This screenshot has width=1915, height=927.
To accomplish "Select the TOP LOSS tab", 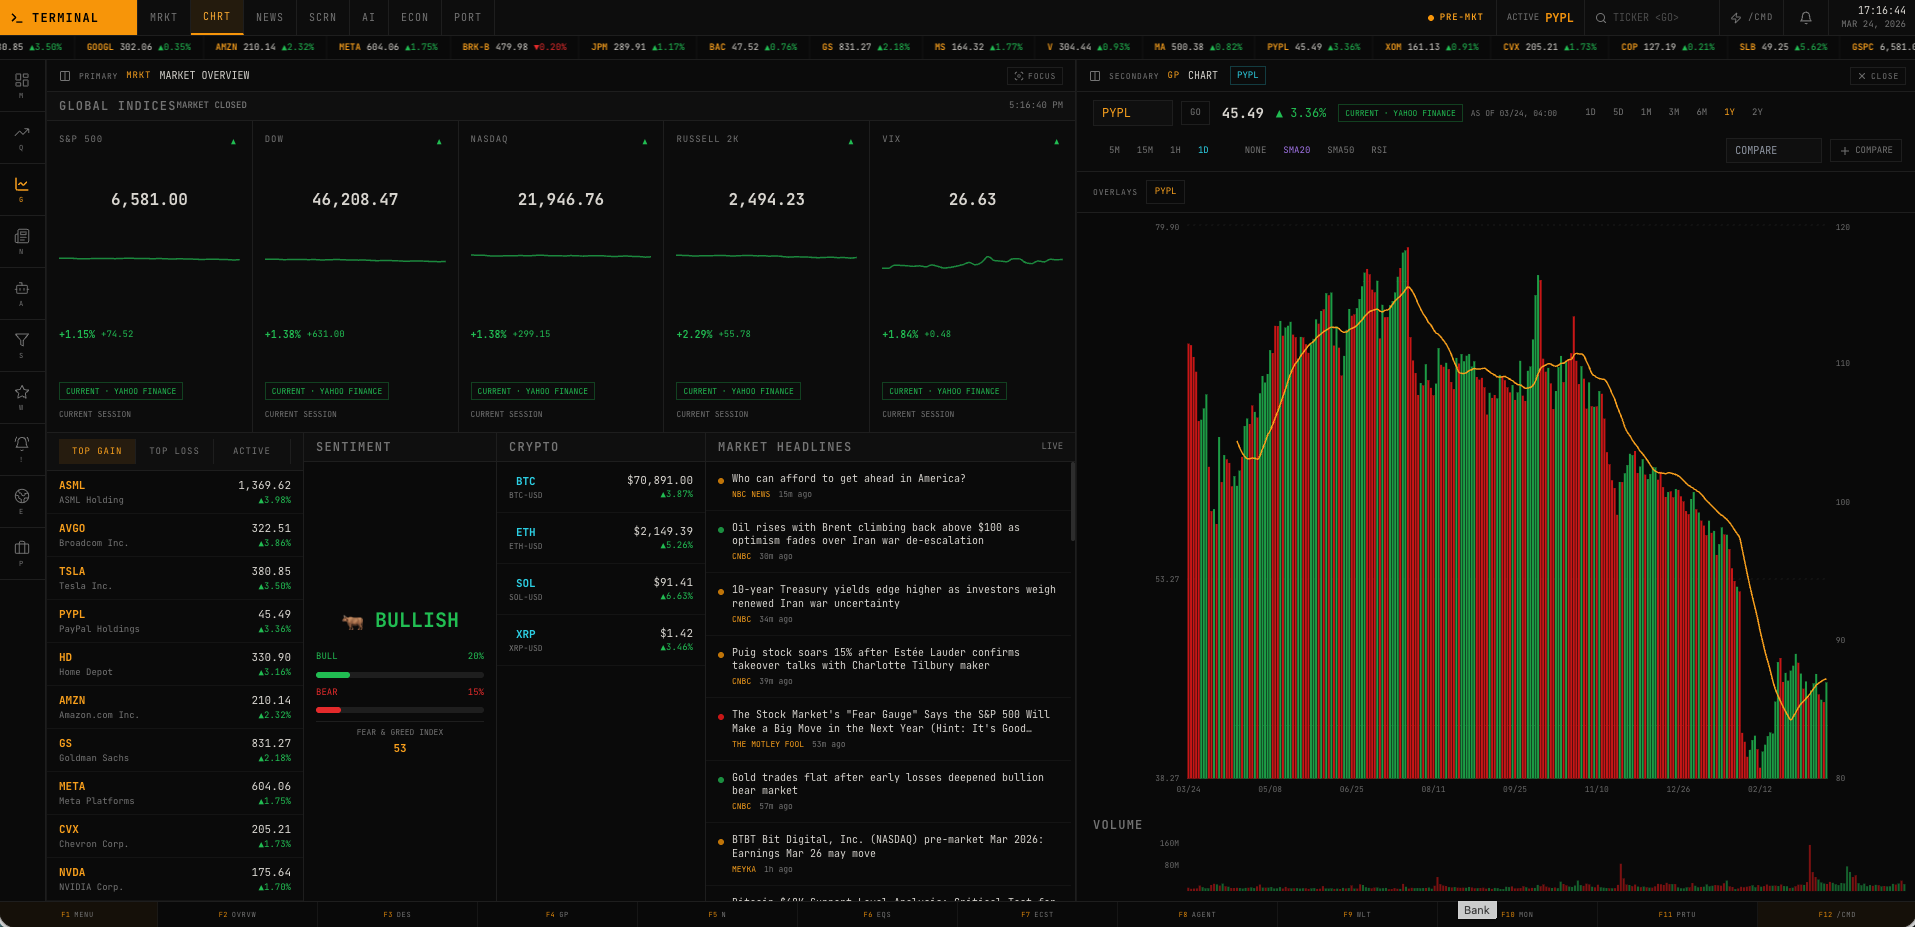I will (174, 451).
